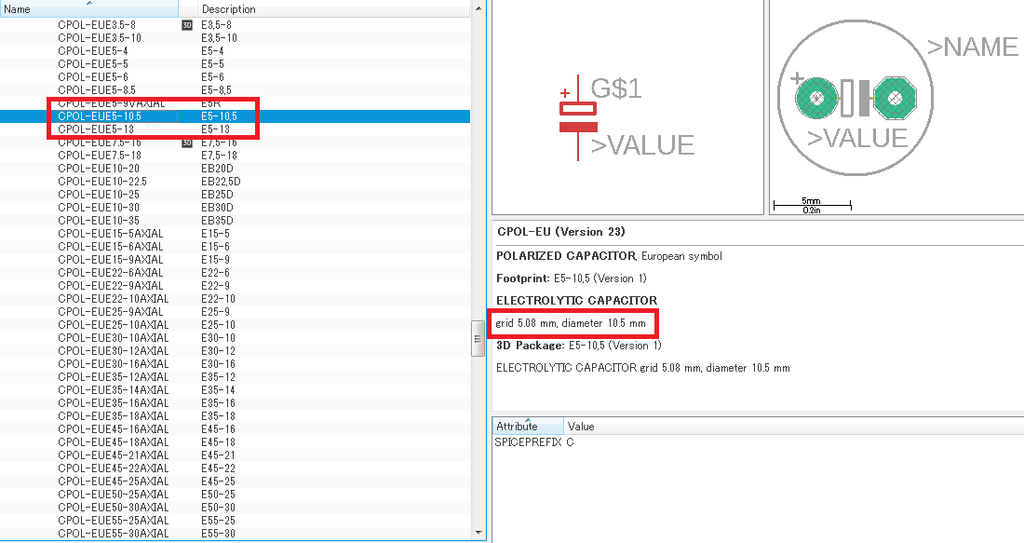1024x543 pixels.
Task: Click the right pad in footprint preview
Action: 895,97
